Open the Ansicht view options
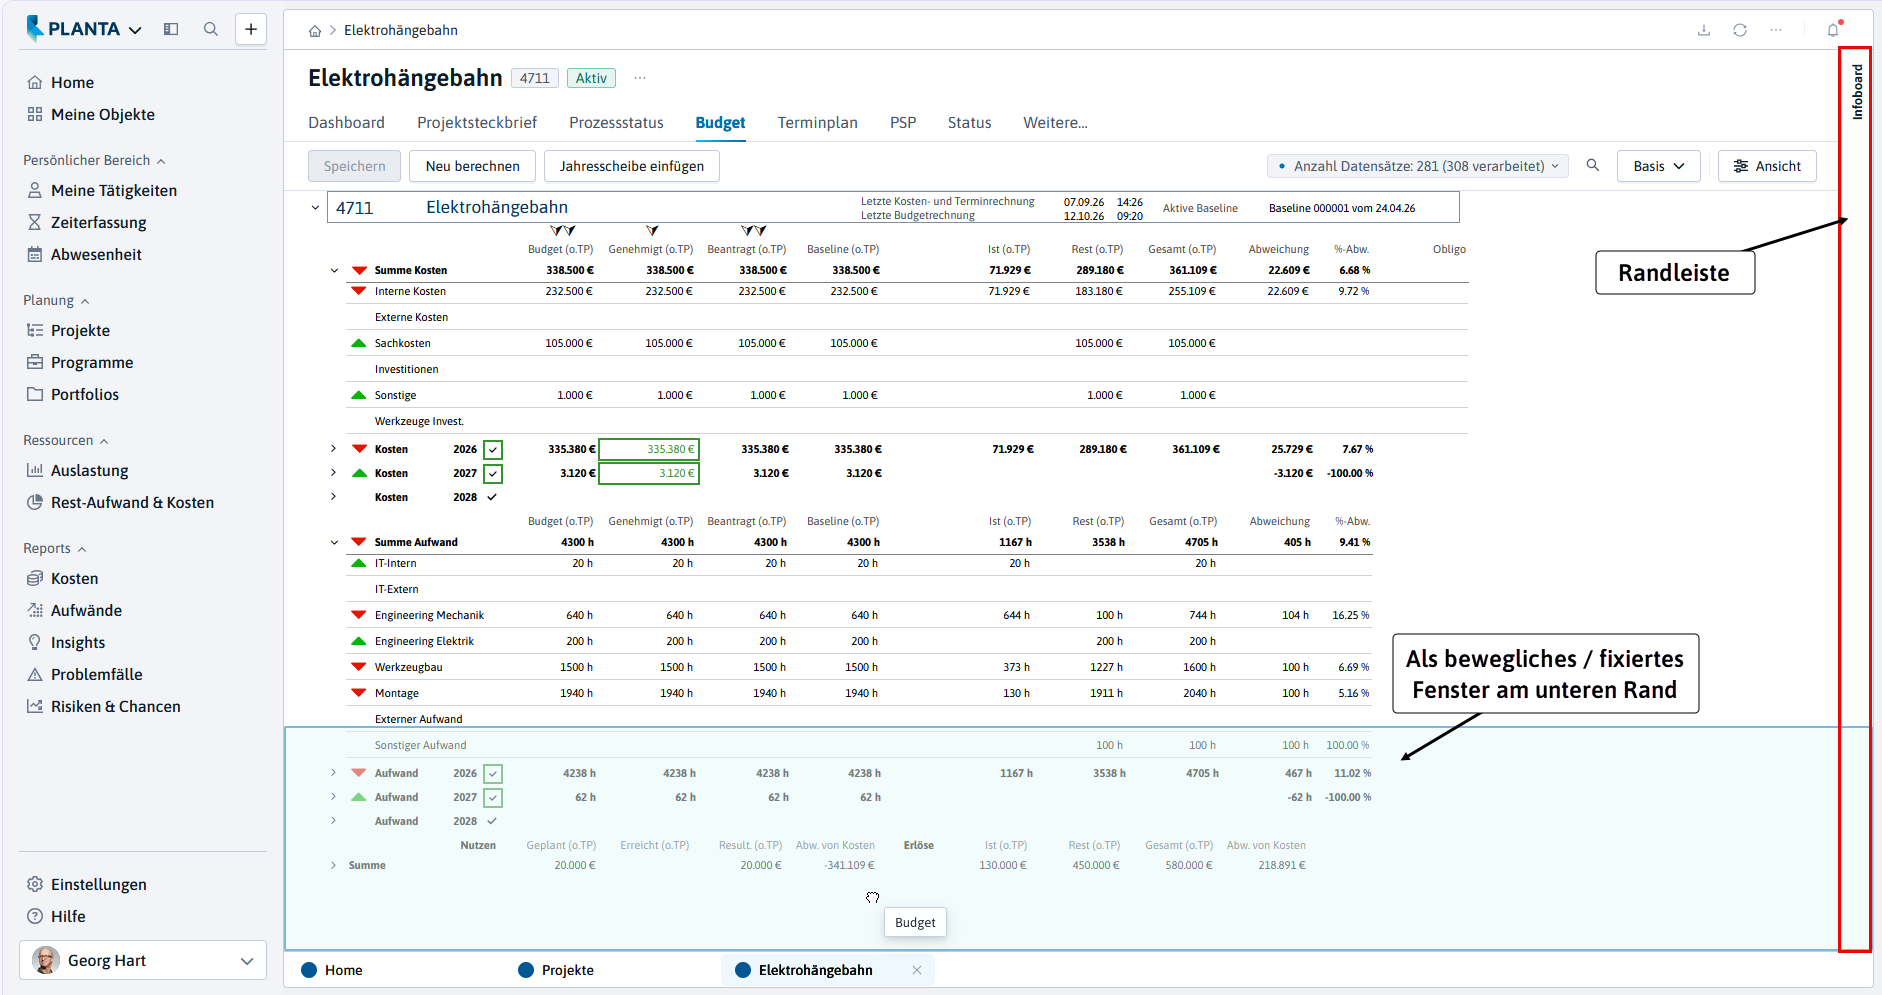1882x995 pixels. 1767,166
